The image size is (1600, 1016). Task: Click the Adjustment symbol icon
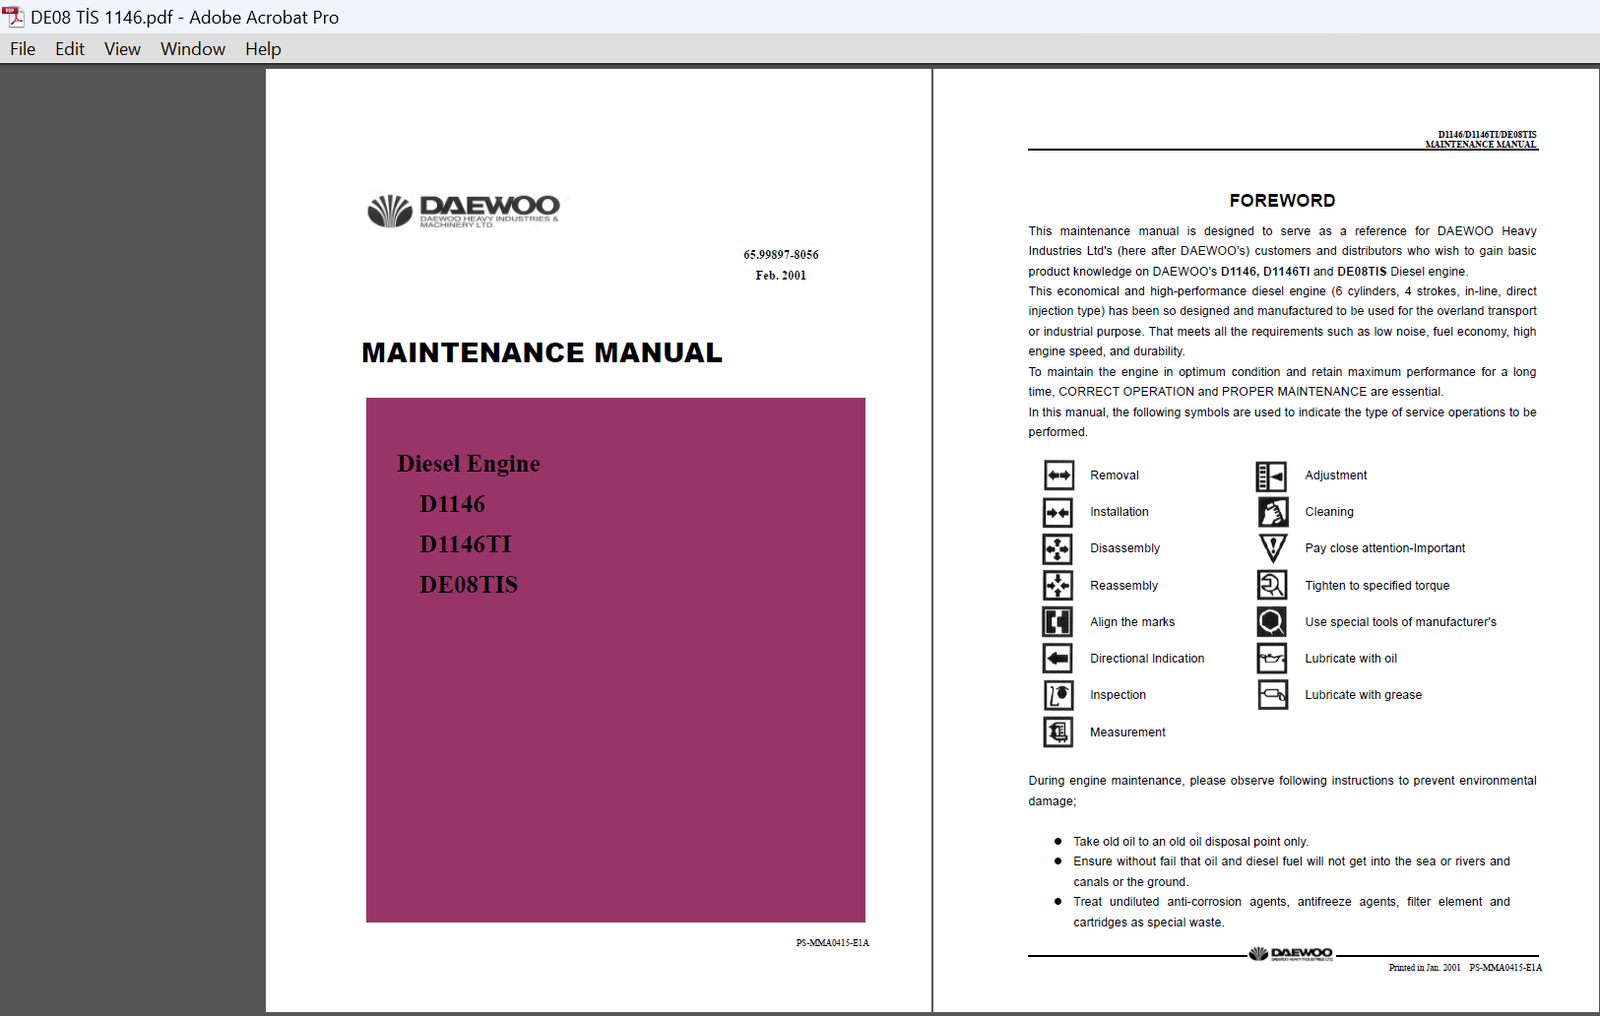pyautogui.click(x=1272, y=476)
